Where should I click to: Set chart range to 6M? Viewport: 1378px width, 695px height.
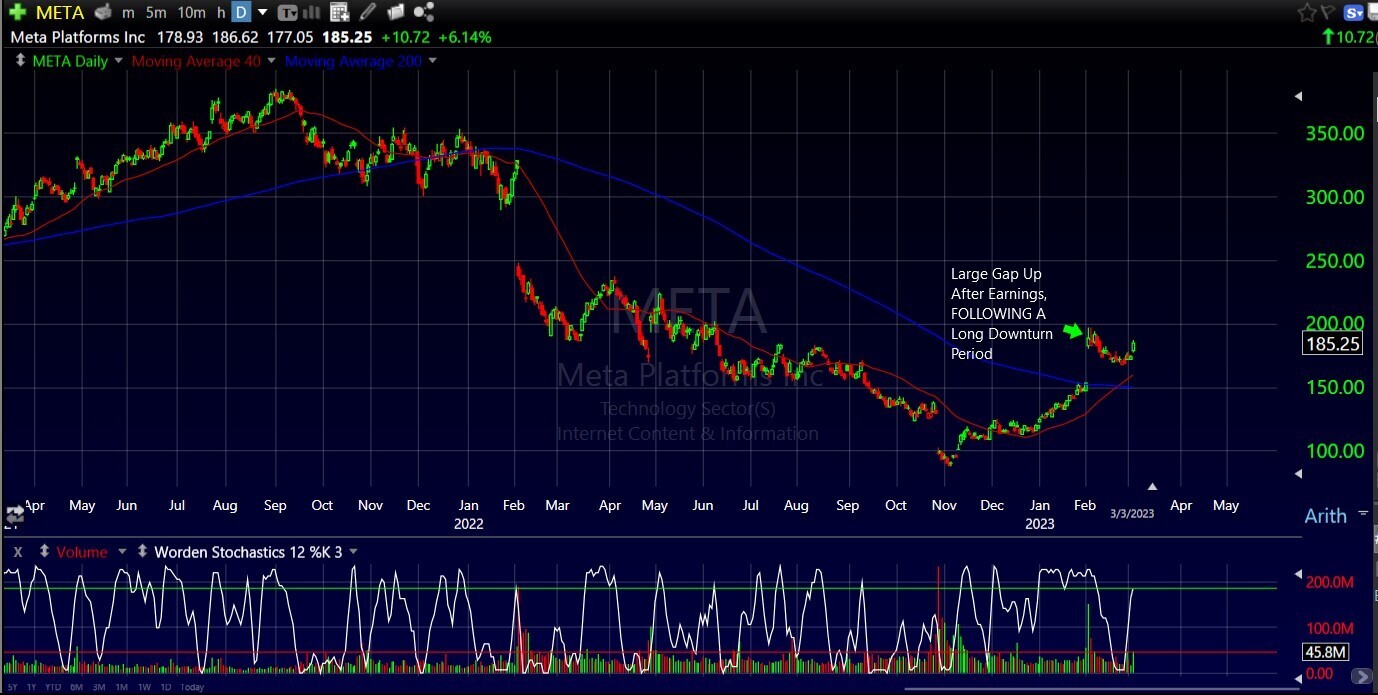(77, 687)
